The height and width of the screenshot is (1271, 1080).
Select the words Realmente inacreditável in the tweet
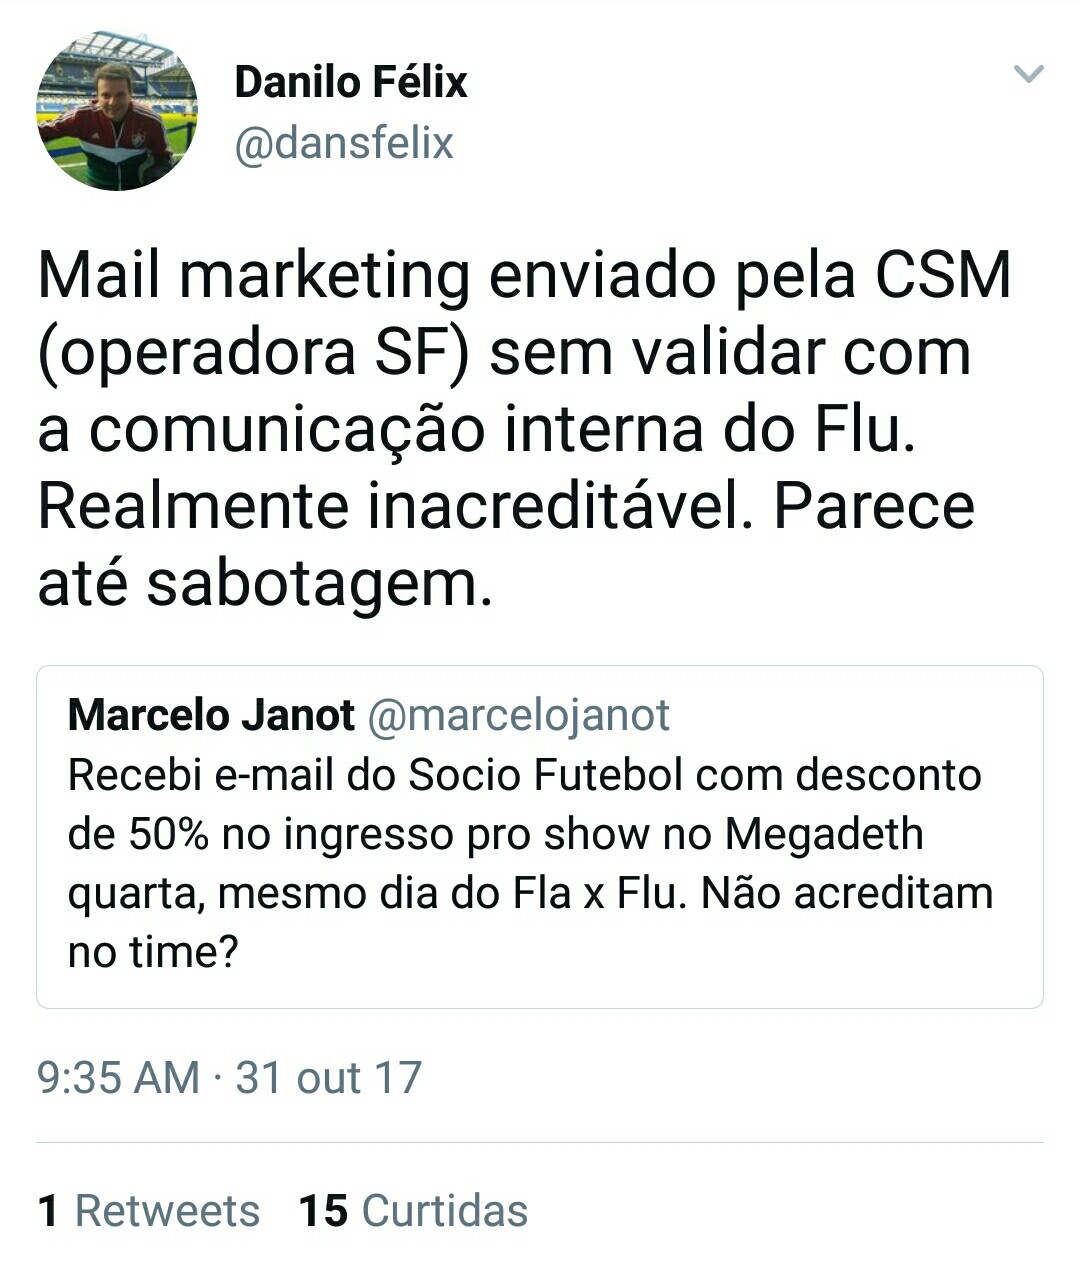[394, 506]
